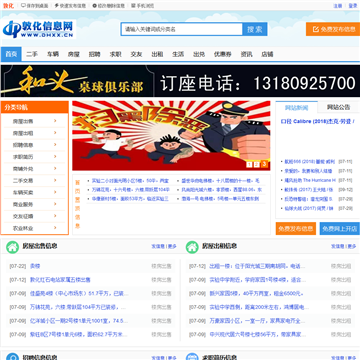Open the 07-22 卖楼 listing
This screenshot has width=360, height=360.
[35, 266]
